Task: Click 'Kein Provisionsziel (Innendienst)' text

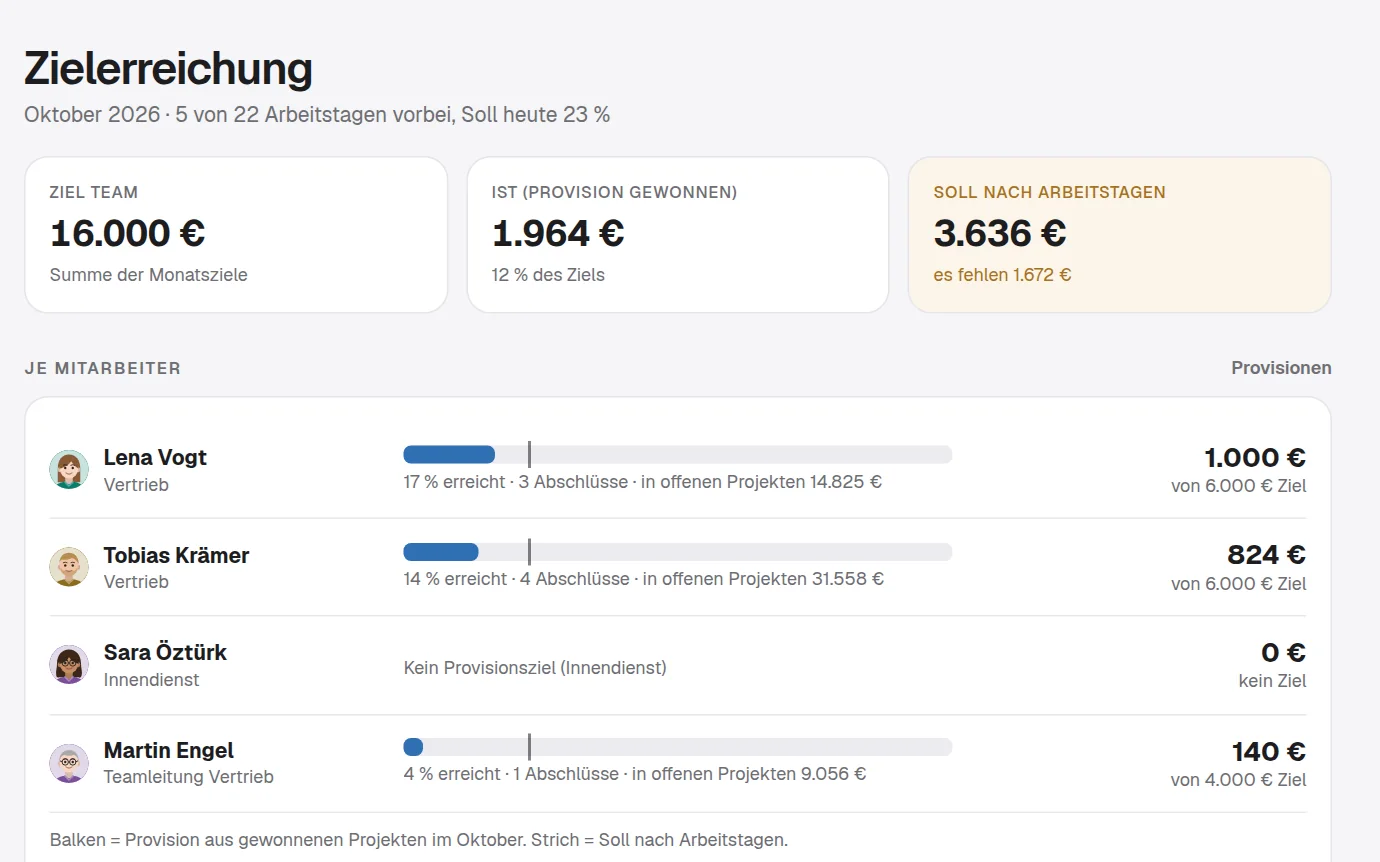Action: [x=535, y=667]
